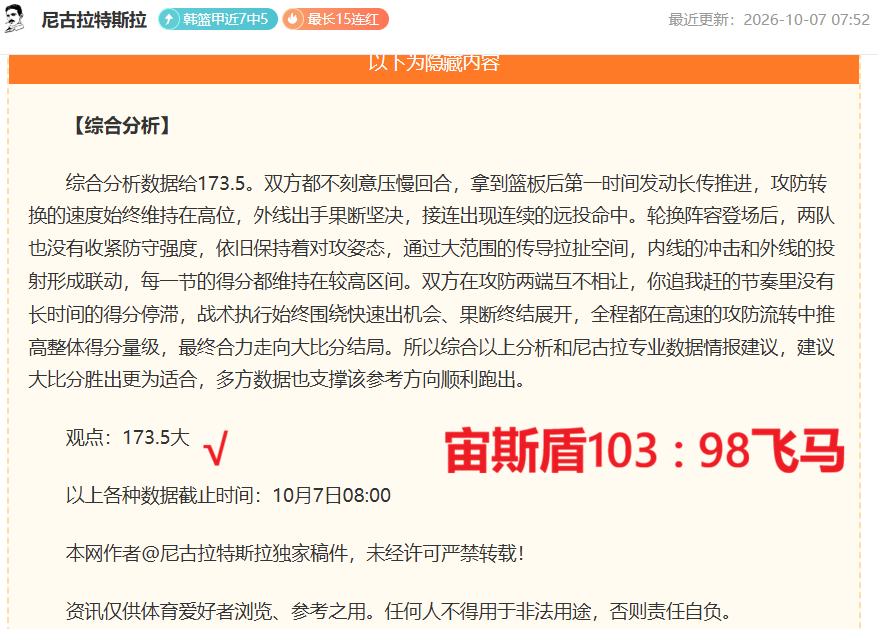The image size is (878, 629).
Task: Select the score text 宙斯盾103：98飞马
Action: pyautogui.click(x=645, y=450)
